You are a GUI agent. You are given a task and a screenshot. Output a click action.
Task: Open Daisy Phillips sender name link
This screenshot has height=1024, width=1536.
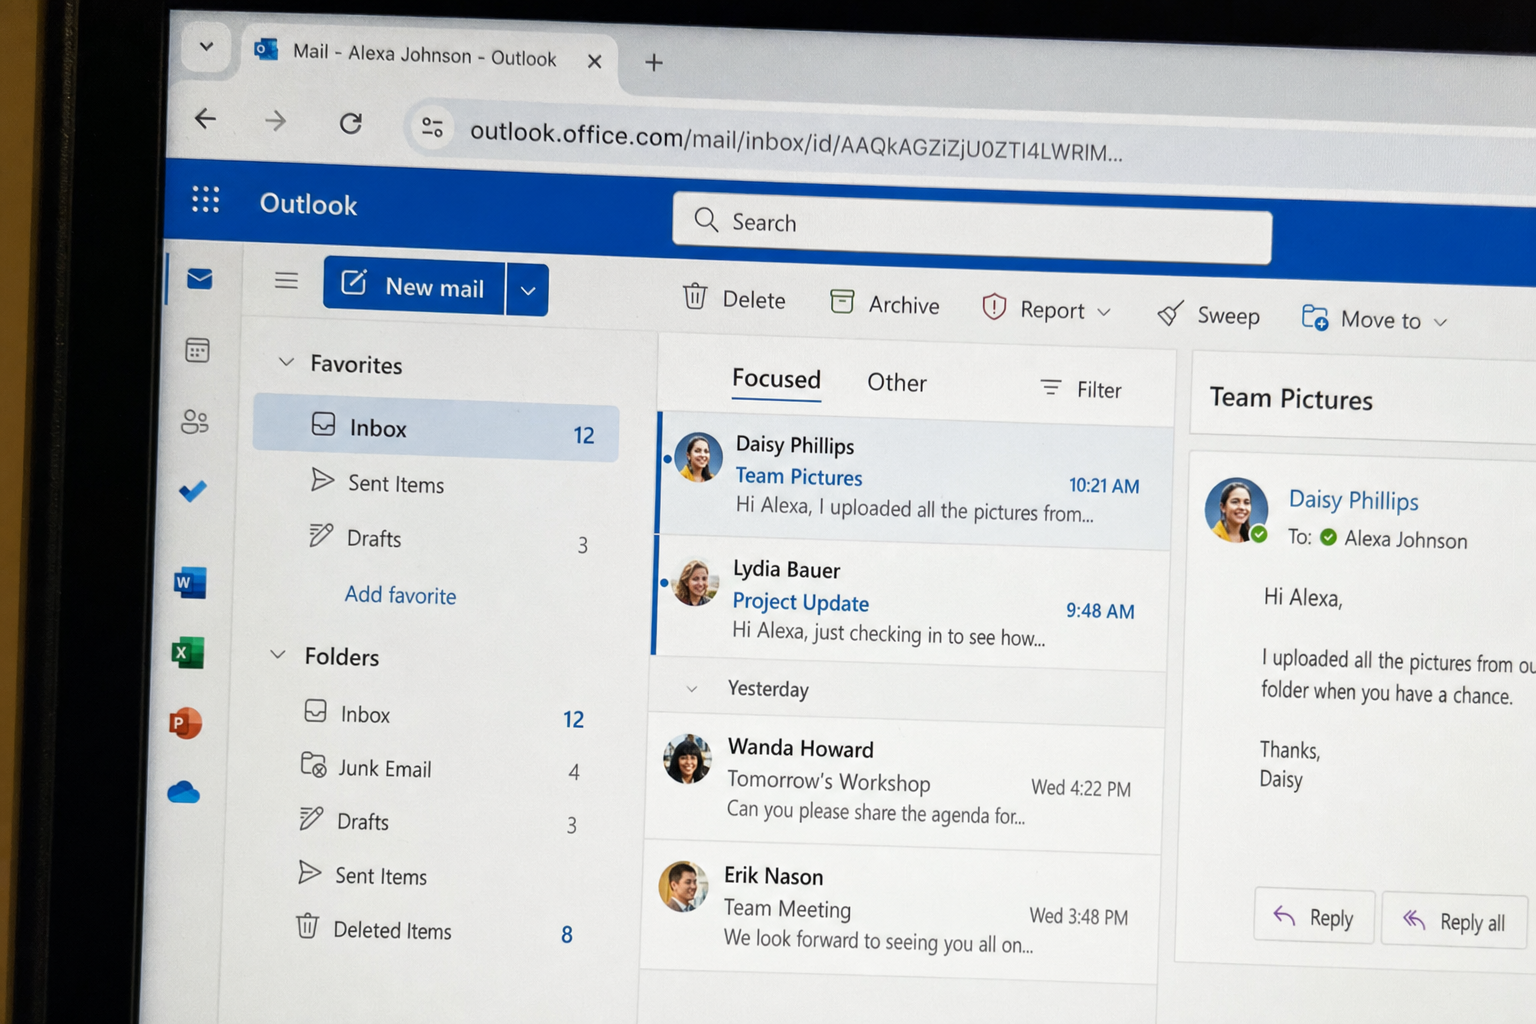point(1353,500)
